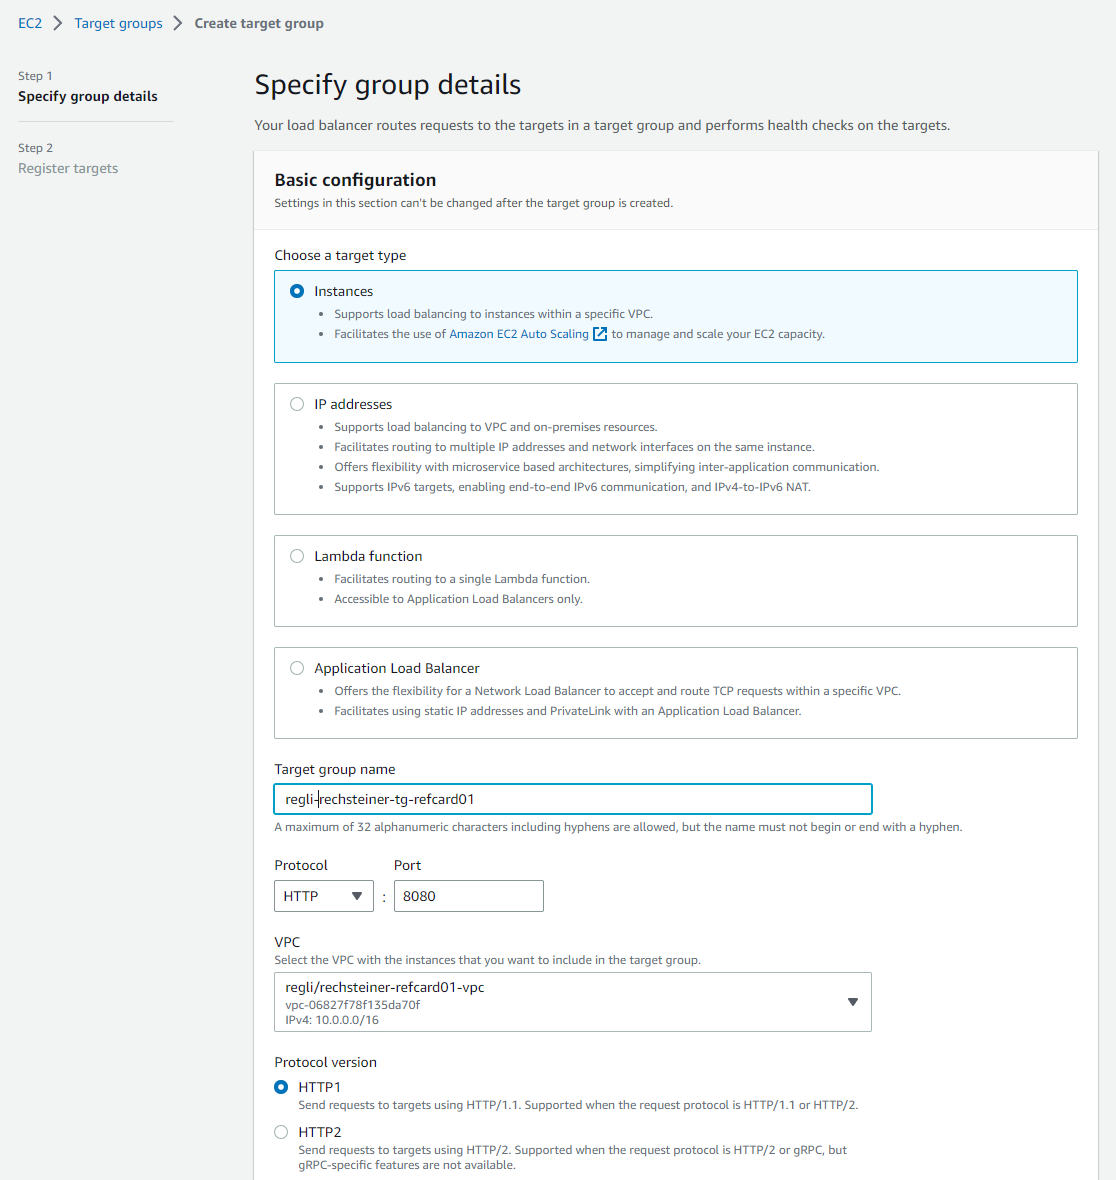Expand the VPC selection dropdown
Image resolution: width=1116 pixels, height=1180 pixels.
click(572, 1002)
